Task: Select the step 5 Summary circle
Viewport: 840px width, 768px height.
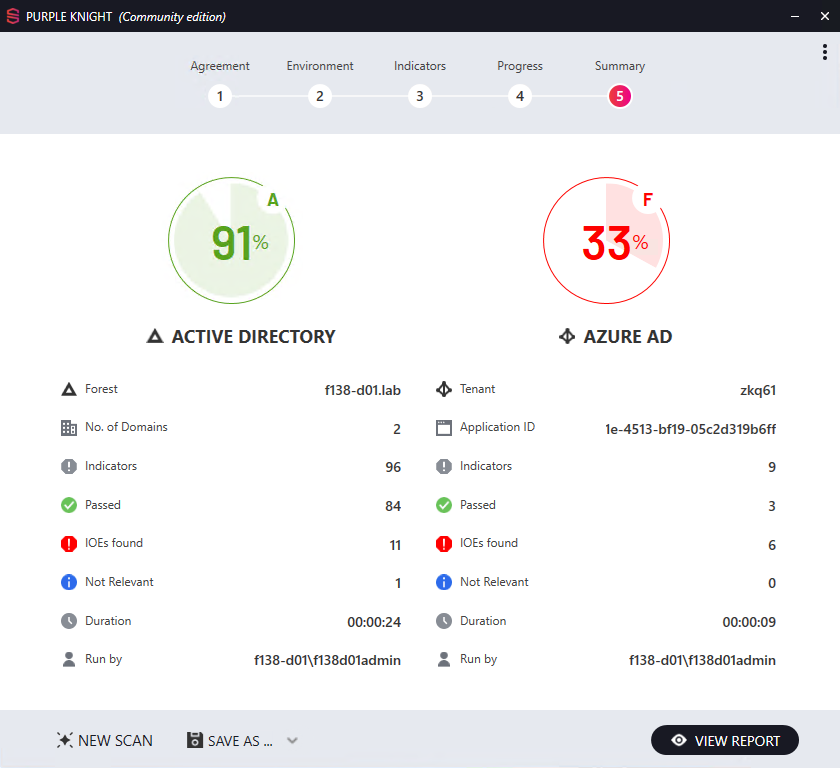Action: (x=620, y=97)
